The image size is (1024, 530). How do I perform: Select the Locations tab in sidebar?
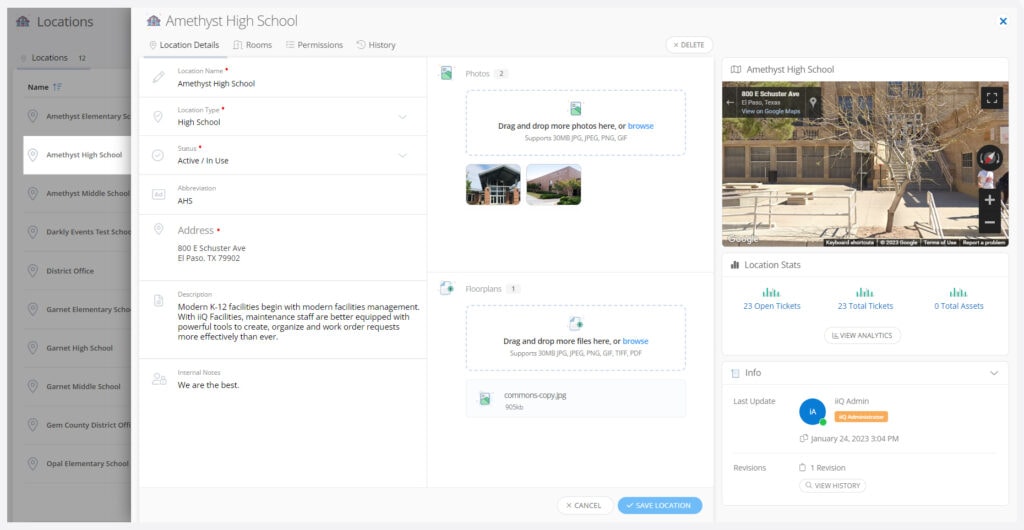tap(54, 58)
